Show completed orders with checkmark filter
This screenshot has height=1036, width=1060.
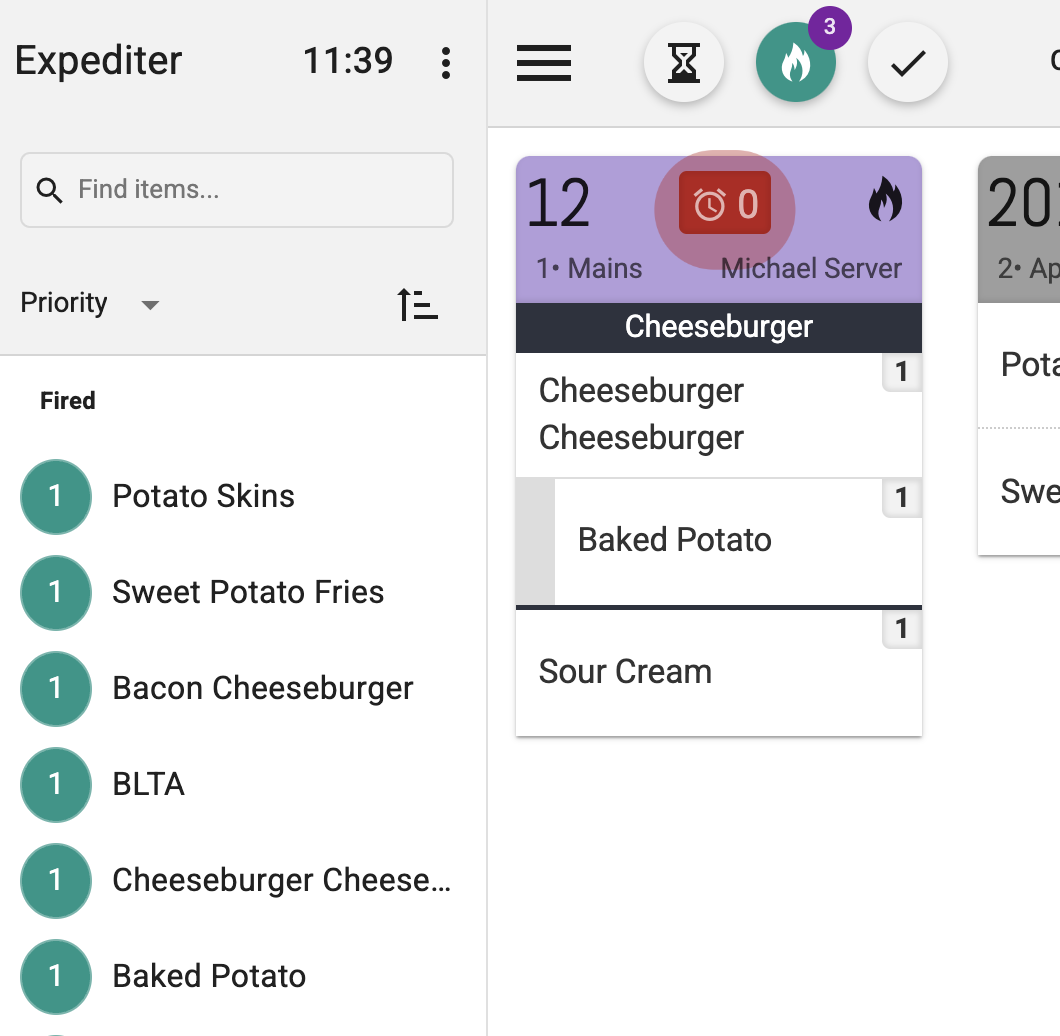tap(907, 62)
